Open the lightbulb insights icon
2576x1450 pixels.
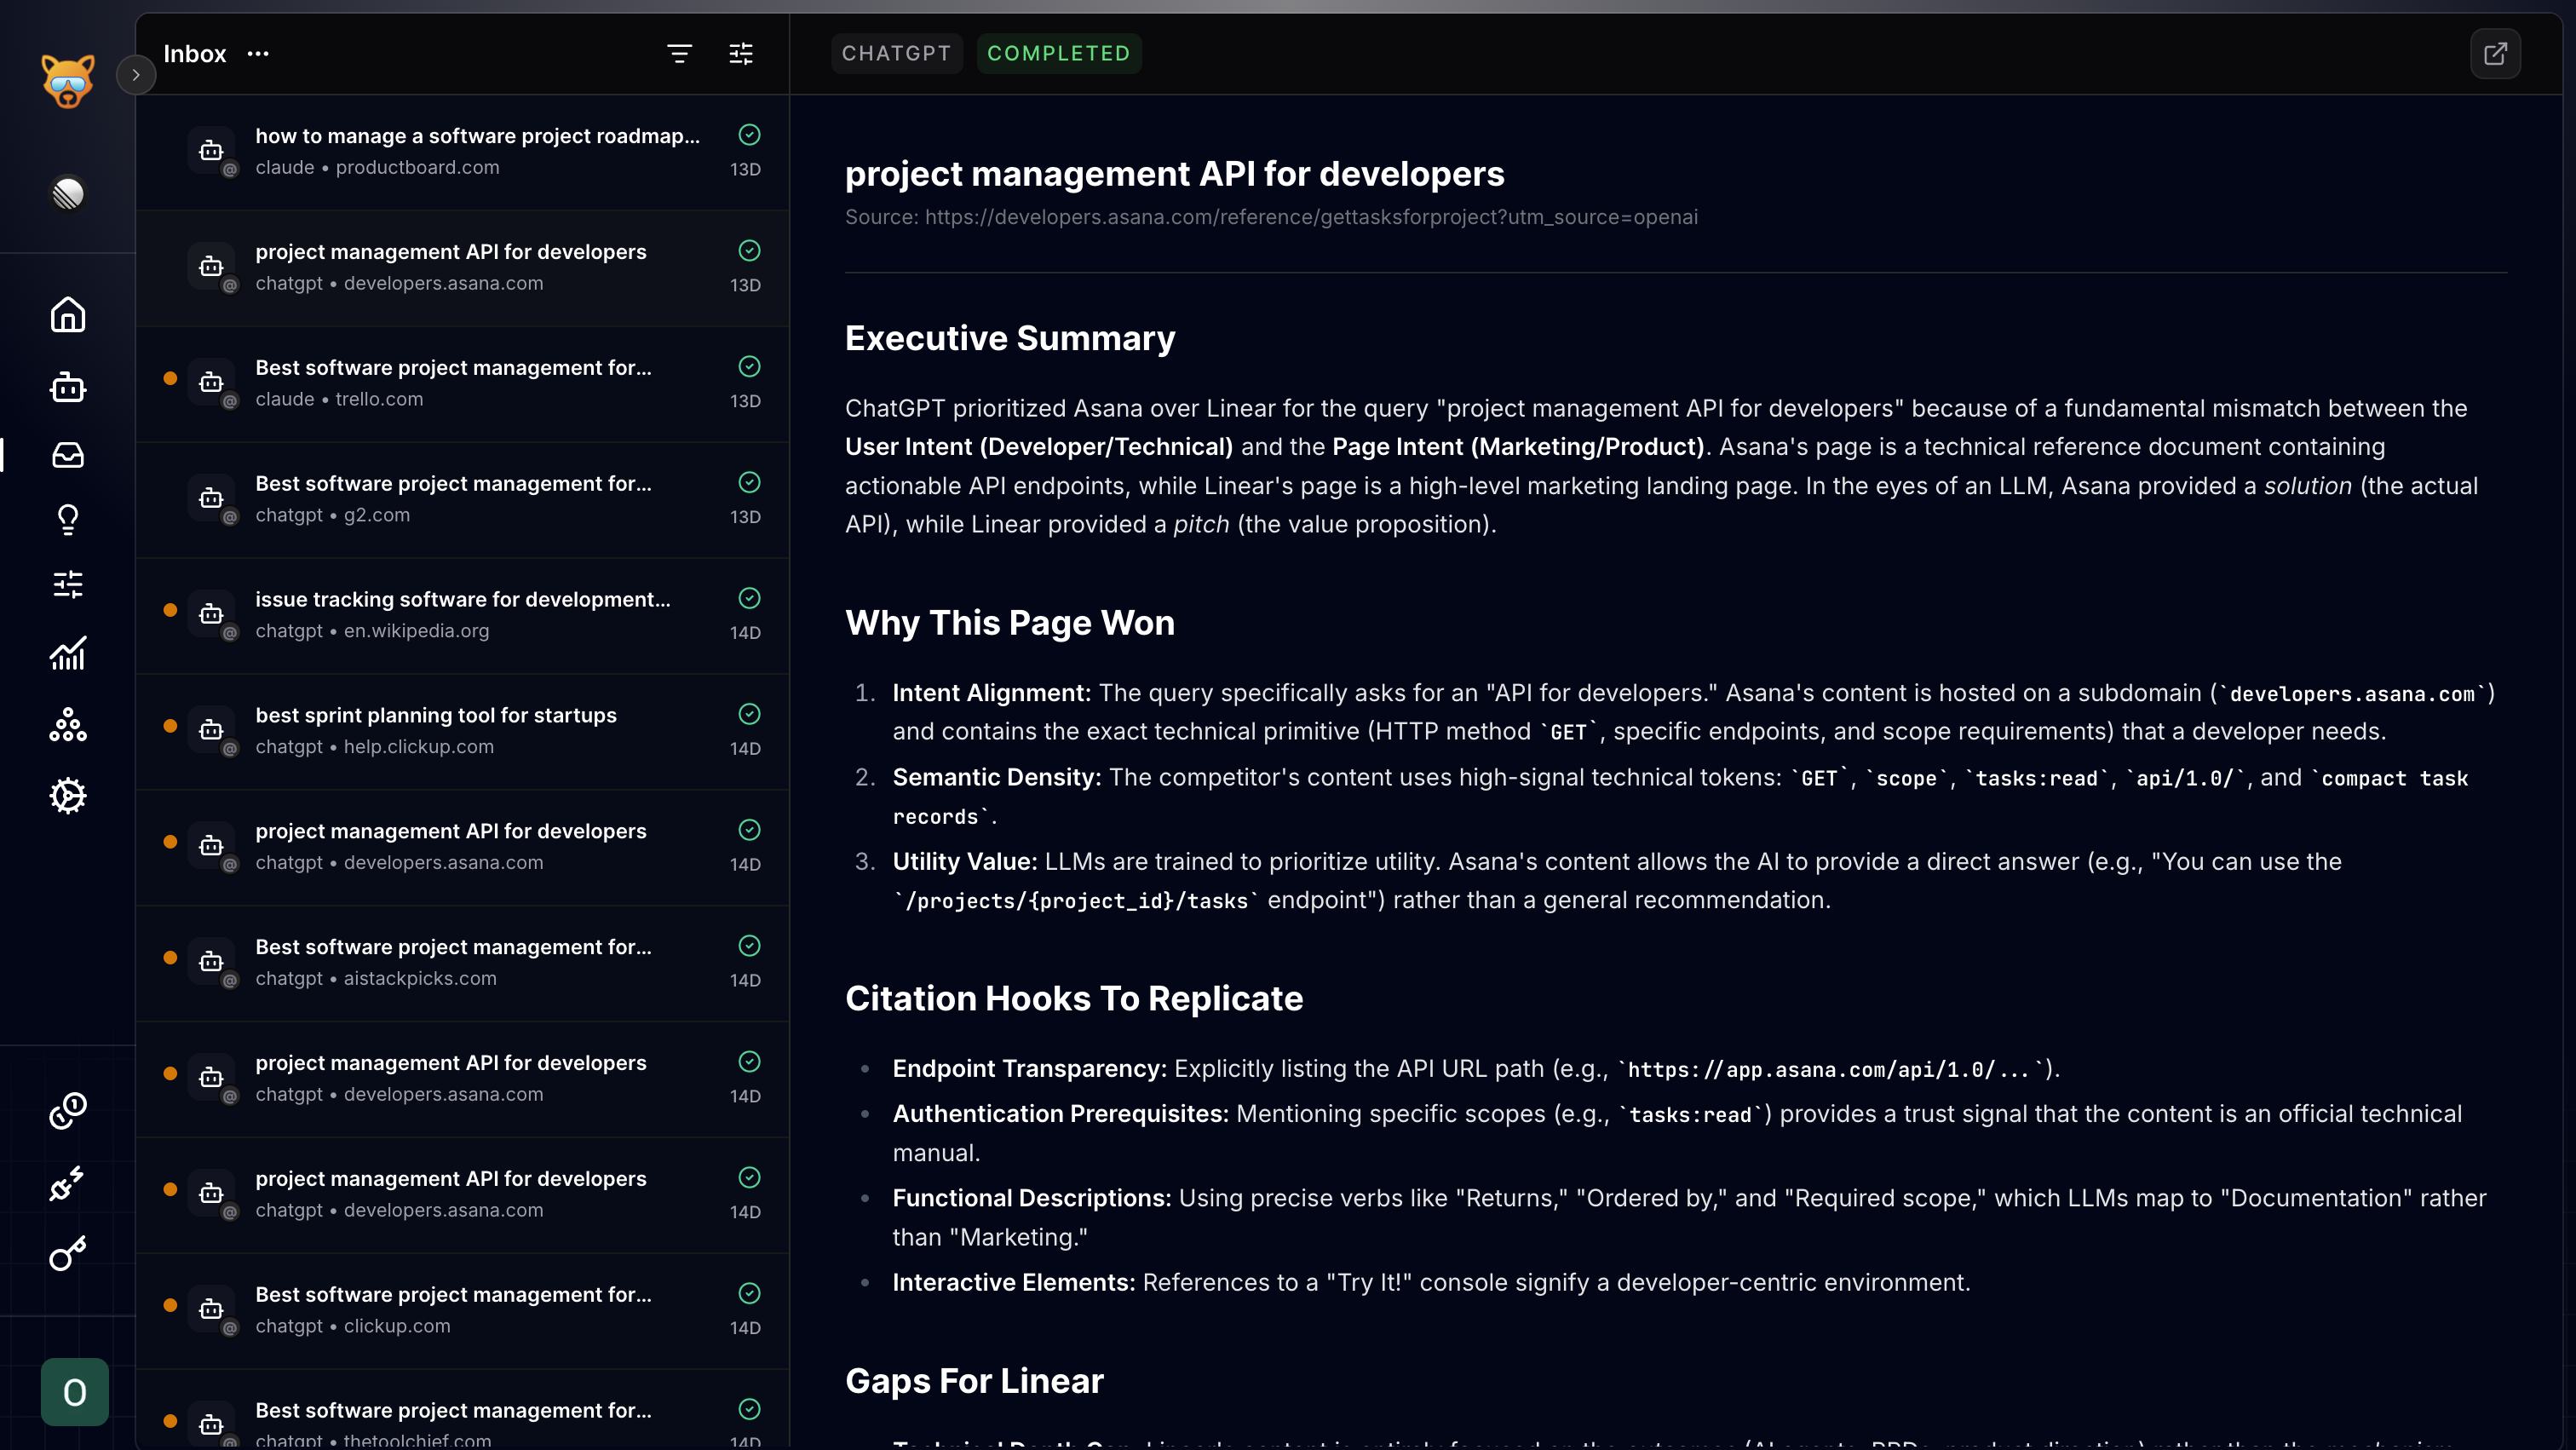68,519
